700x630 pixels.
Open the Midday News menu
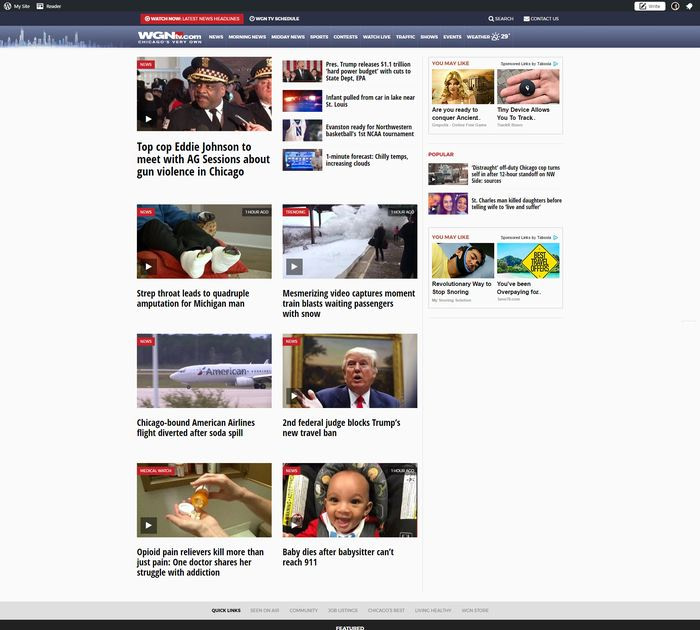288,37
